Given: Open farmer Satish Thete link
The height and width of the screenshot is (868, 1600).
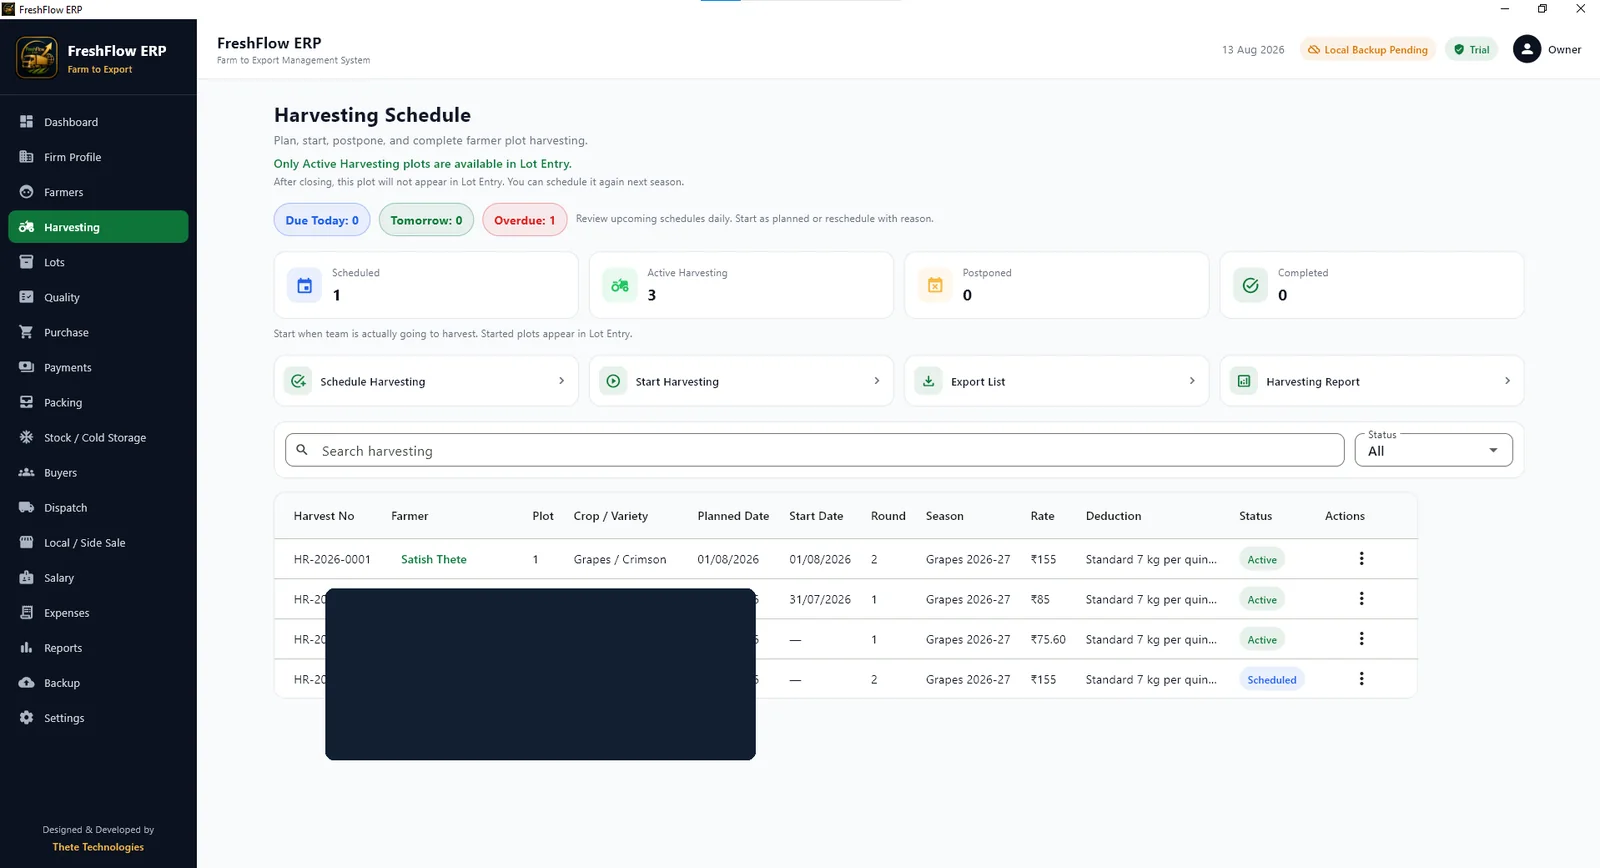Looking at the screenshot, I should pyautogui.click(x=434, y=559).
